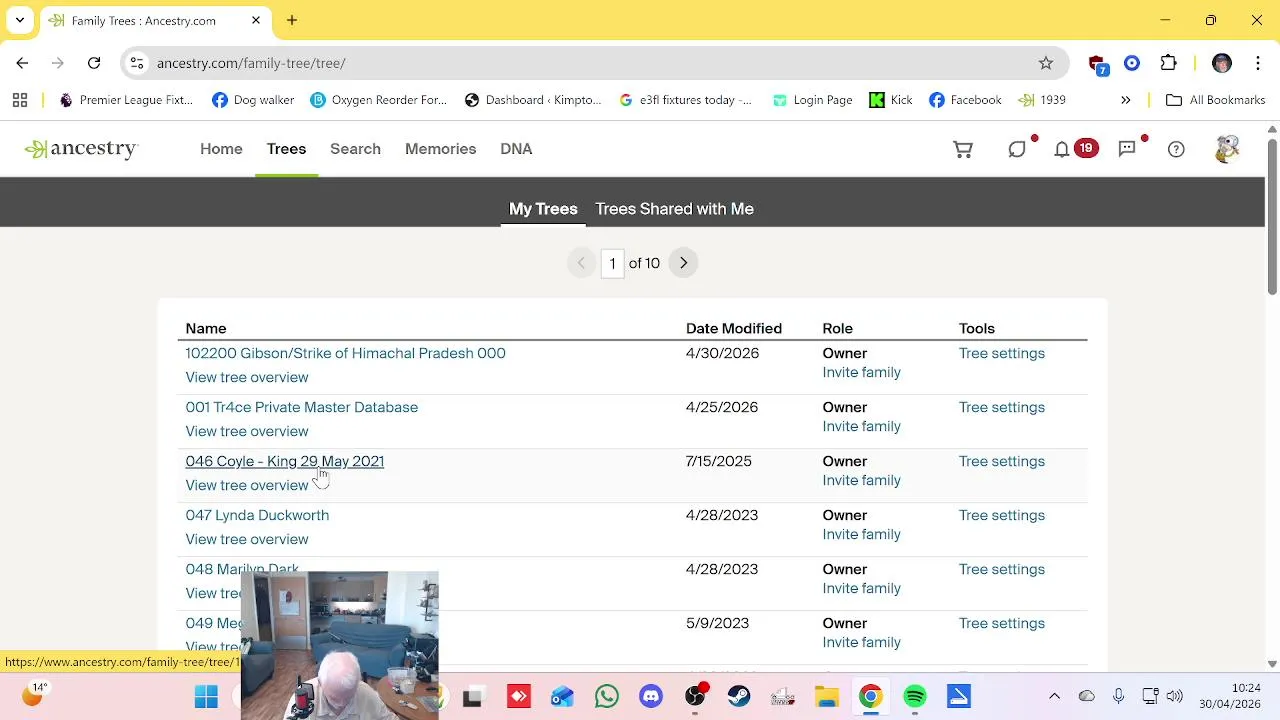Viewport: 1280px width, 720px height.
Task: Open the Dog walker bookmark
Action: 253,100
